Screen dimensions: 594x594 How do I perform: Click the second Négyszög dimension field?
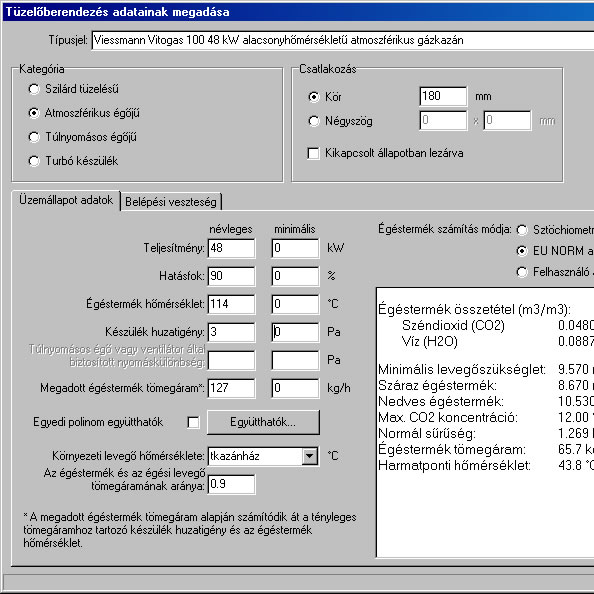click(x=507, y=120)
